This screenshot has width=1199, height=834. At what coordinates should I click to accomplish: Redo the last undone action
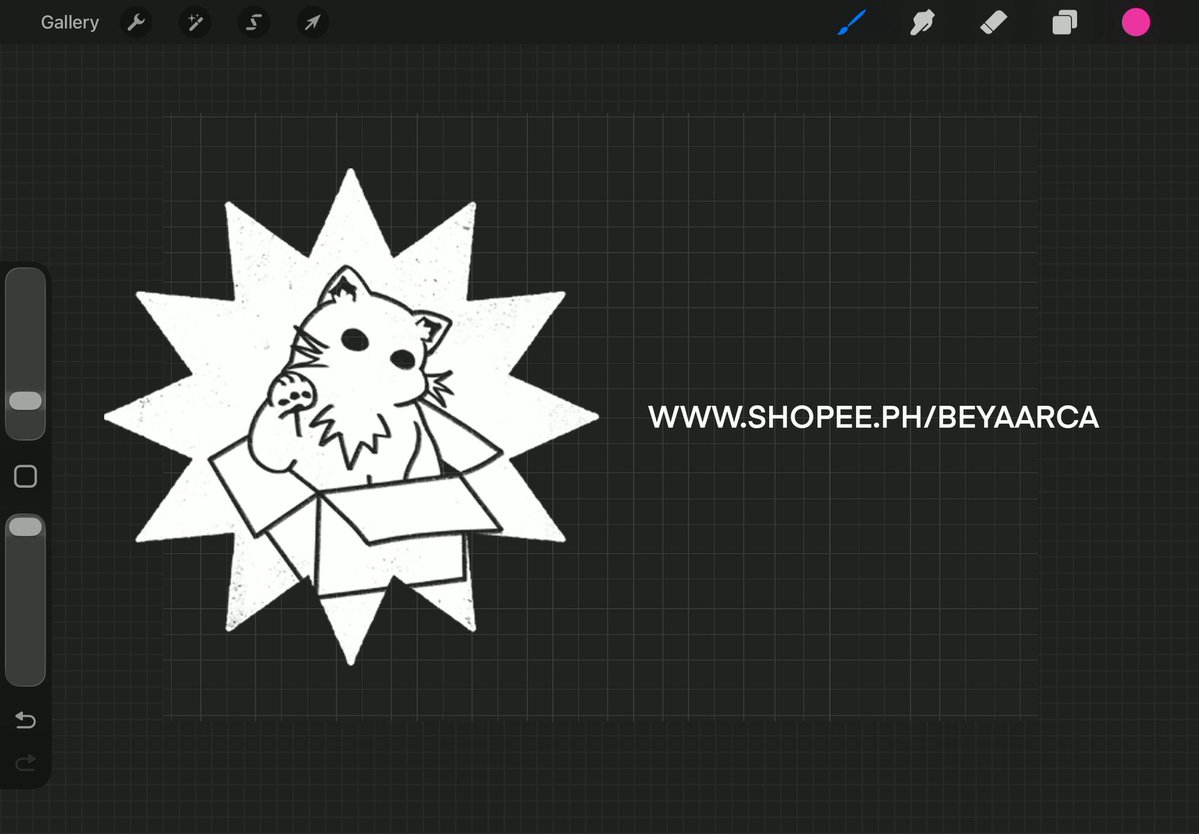(25, 762)
